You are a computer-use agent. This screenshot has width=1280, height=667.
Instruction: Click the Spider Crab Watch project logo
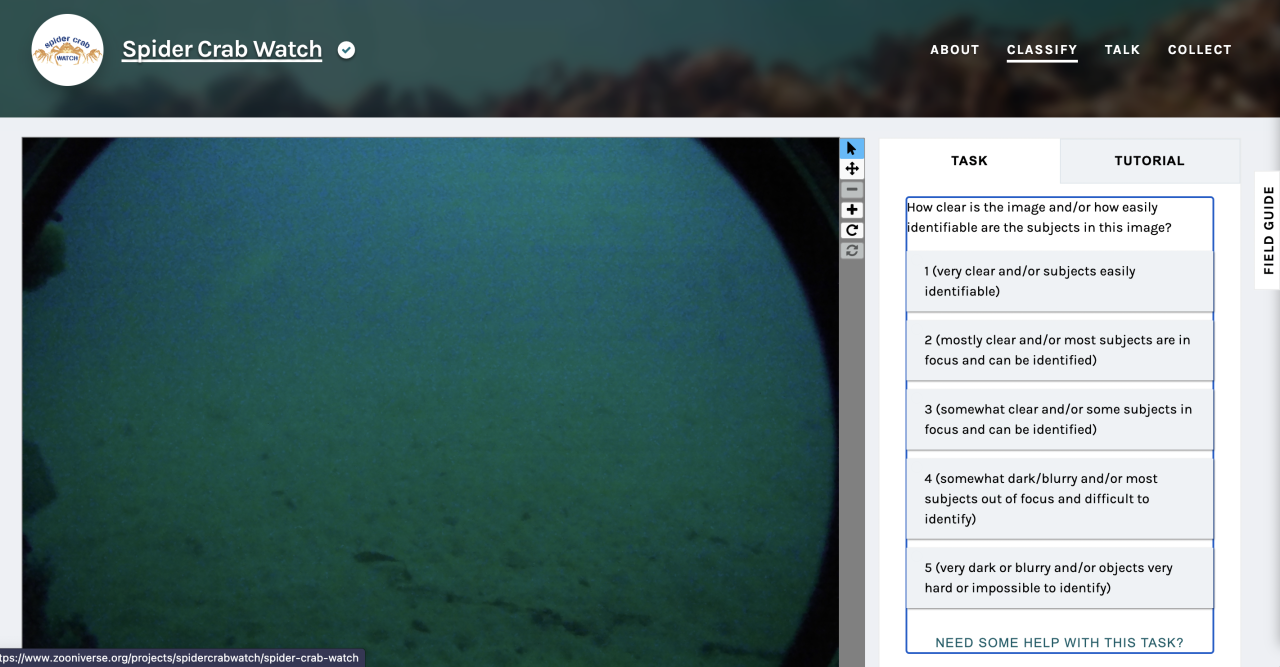(x=68, y=50)
